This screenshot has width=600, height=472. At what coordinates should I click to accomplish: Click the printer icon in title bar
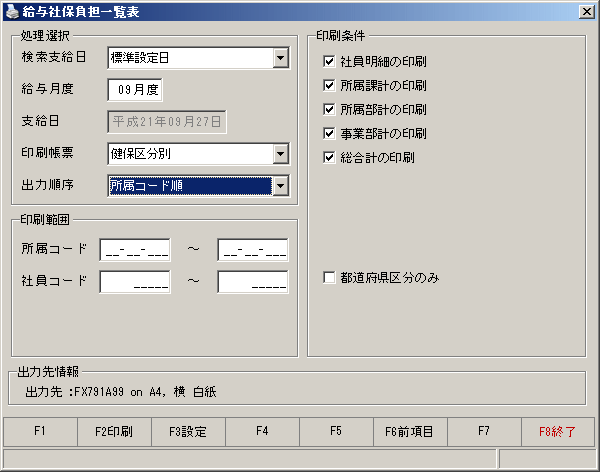pyautogui.click(x=12, y=12)
